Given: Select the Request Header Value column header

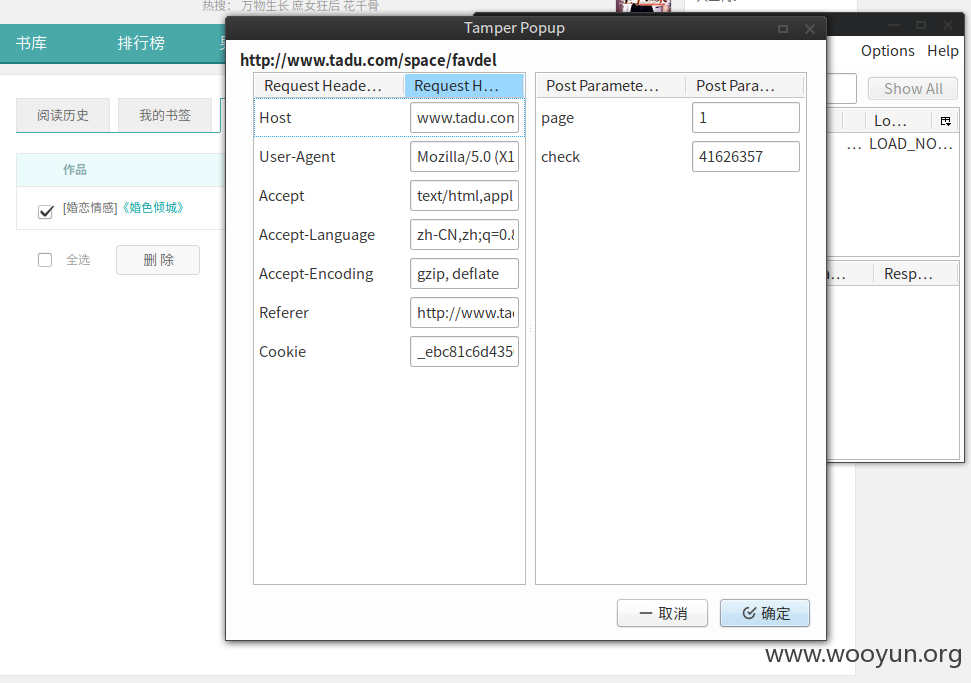Looking at the screenshot, I should click(x=464, y=85).
